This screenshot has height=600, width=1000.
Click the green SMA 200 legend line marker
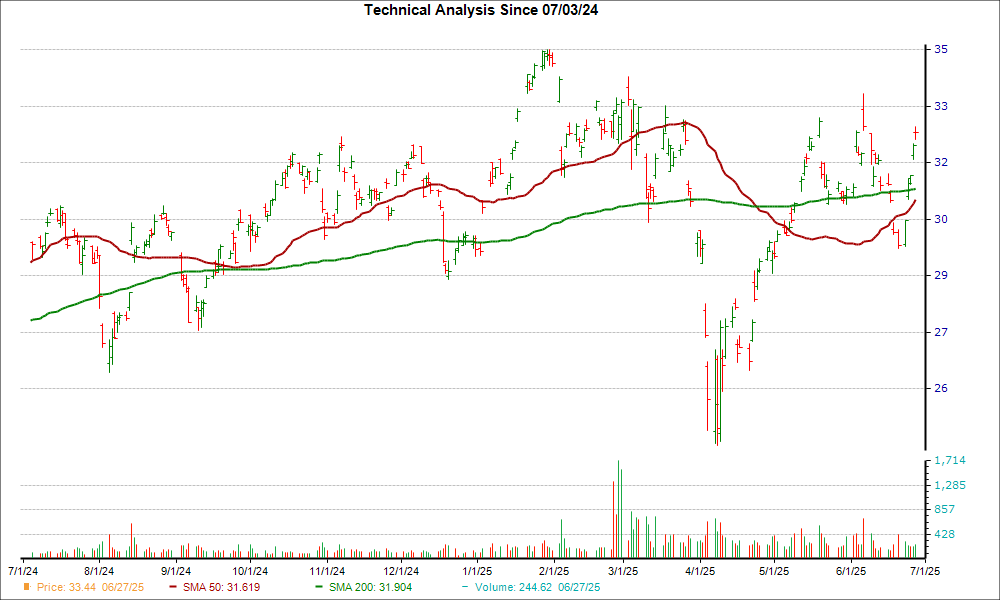tap(320, 587)
